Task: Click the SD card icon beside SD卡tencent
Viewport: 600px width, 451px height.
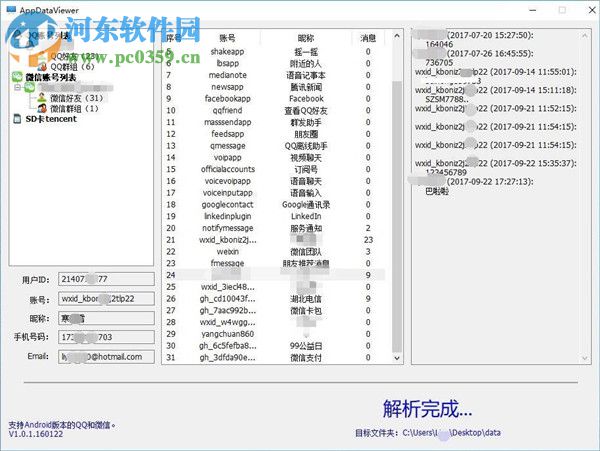Action: coord(17,119)
